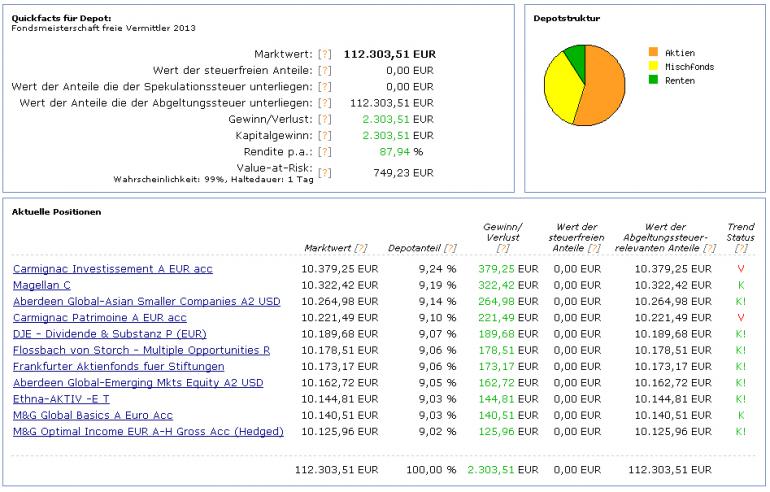Open Aberdeen Global-Asian Smaller Companies A2 USD
Viewport: 770px width, 492px height.
tap(147, 301)
